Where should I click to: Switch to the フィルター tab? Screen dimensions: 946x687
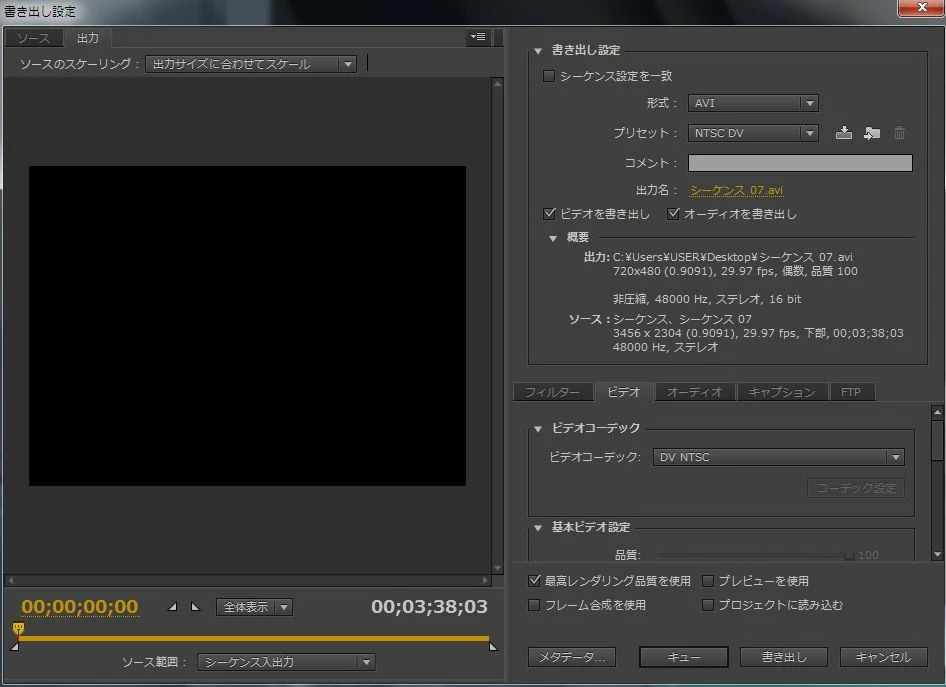tap(552, 392)
